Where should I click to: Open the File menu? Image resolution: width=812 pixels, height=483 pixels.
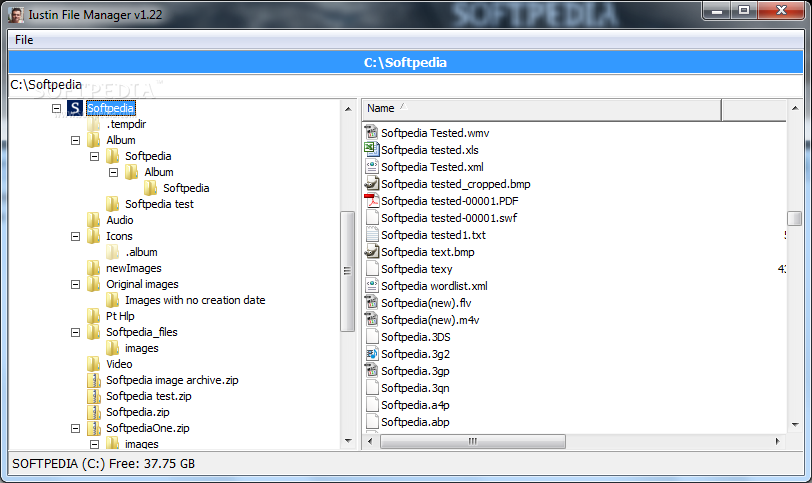coord(24,40)
